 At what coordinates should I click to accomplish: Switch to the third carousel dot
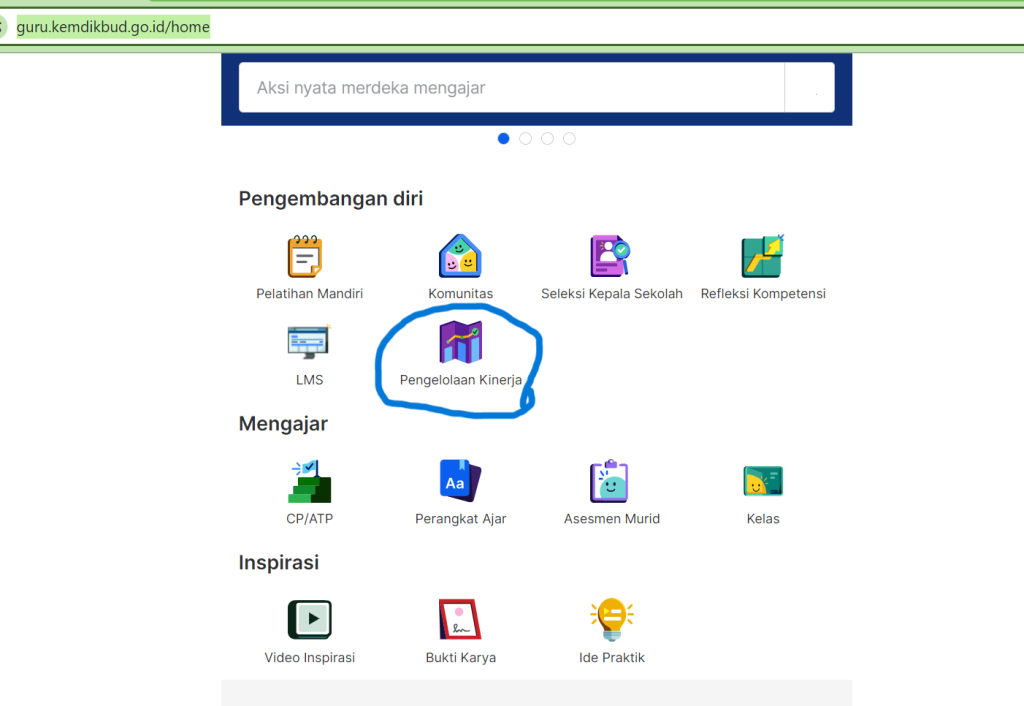point(548,139)
